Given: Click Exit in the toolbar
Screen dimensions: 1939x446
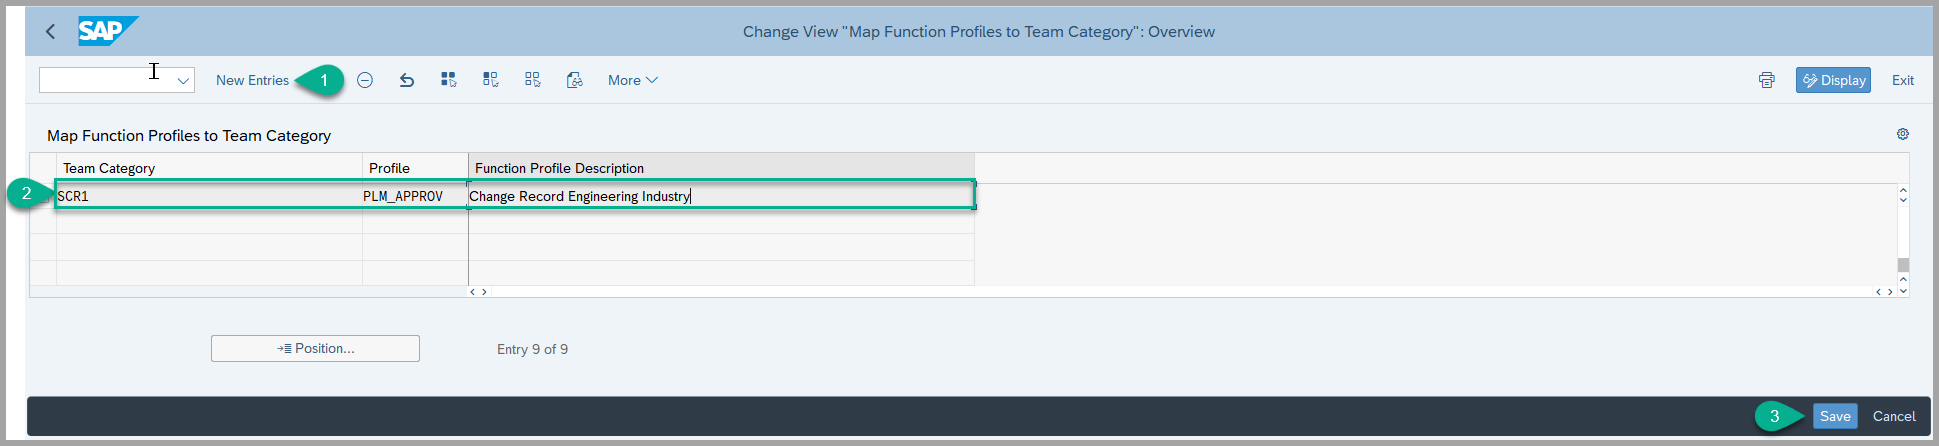Looking at the screenshot, I should (x=1902, y=80).
